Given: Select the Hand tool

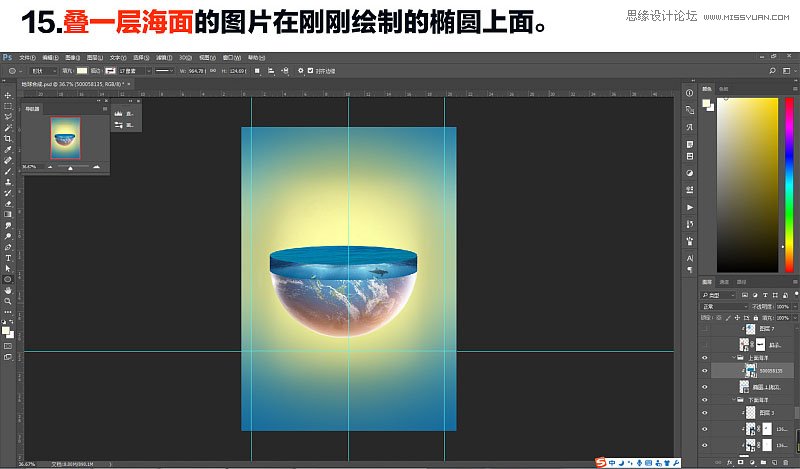Looking at the screenshot, I should pyautogui.click(x=8, y=290).
